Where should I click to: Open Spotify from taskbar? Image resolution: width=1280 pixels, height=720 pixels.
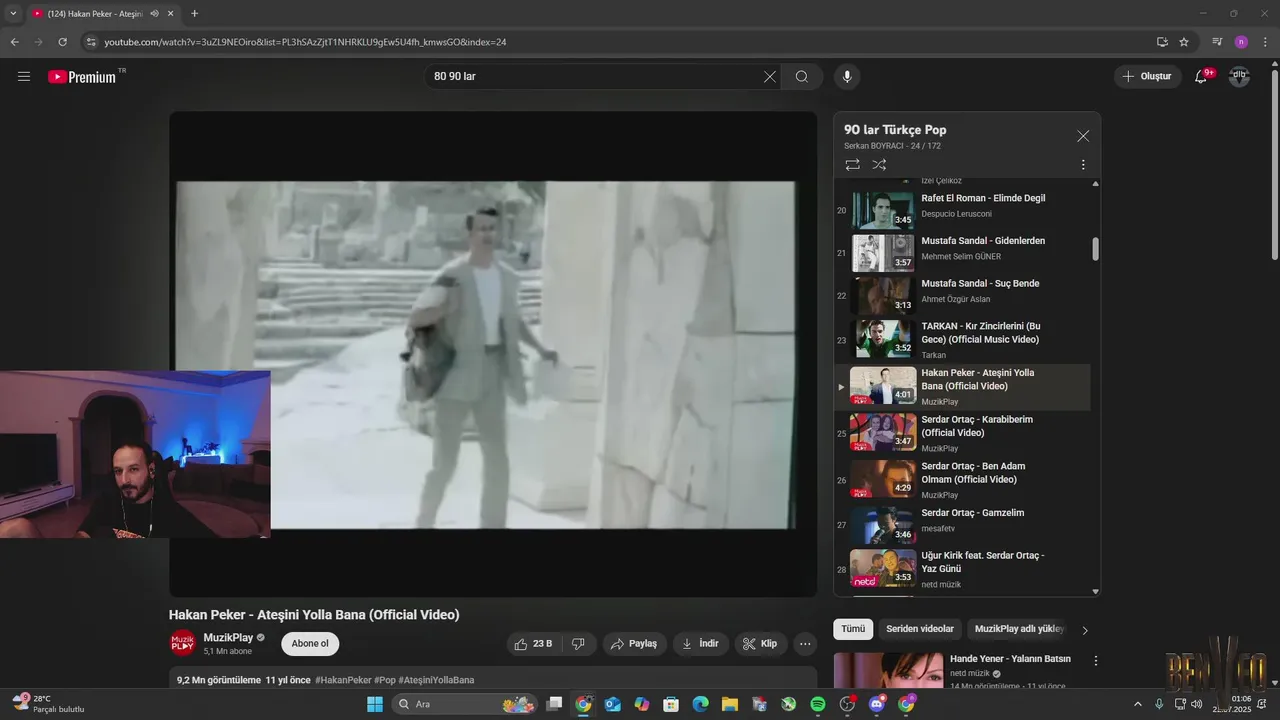pyautogui.click(x=817, y=704)
